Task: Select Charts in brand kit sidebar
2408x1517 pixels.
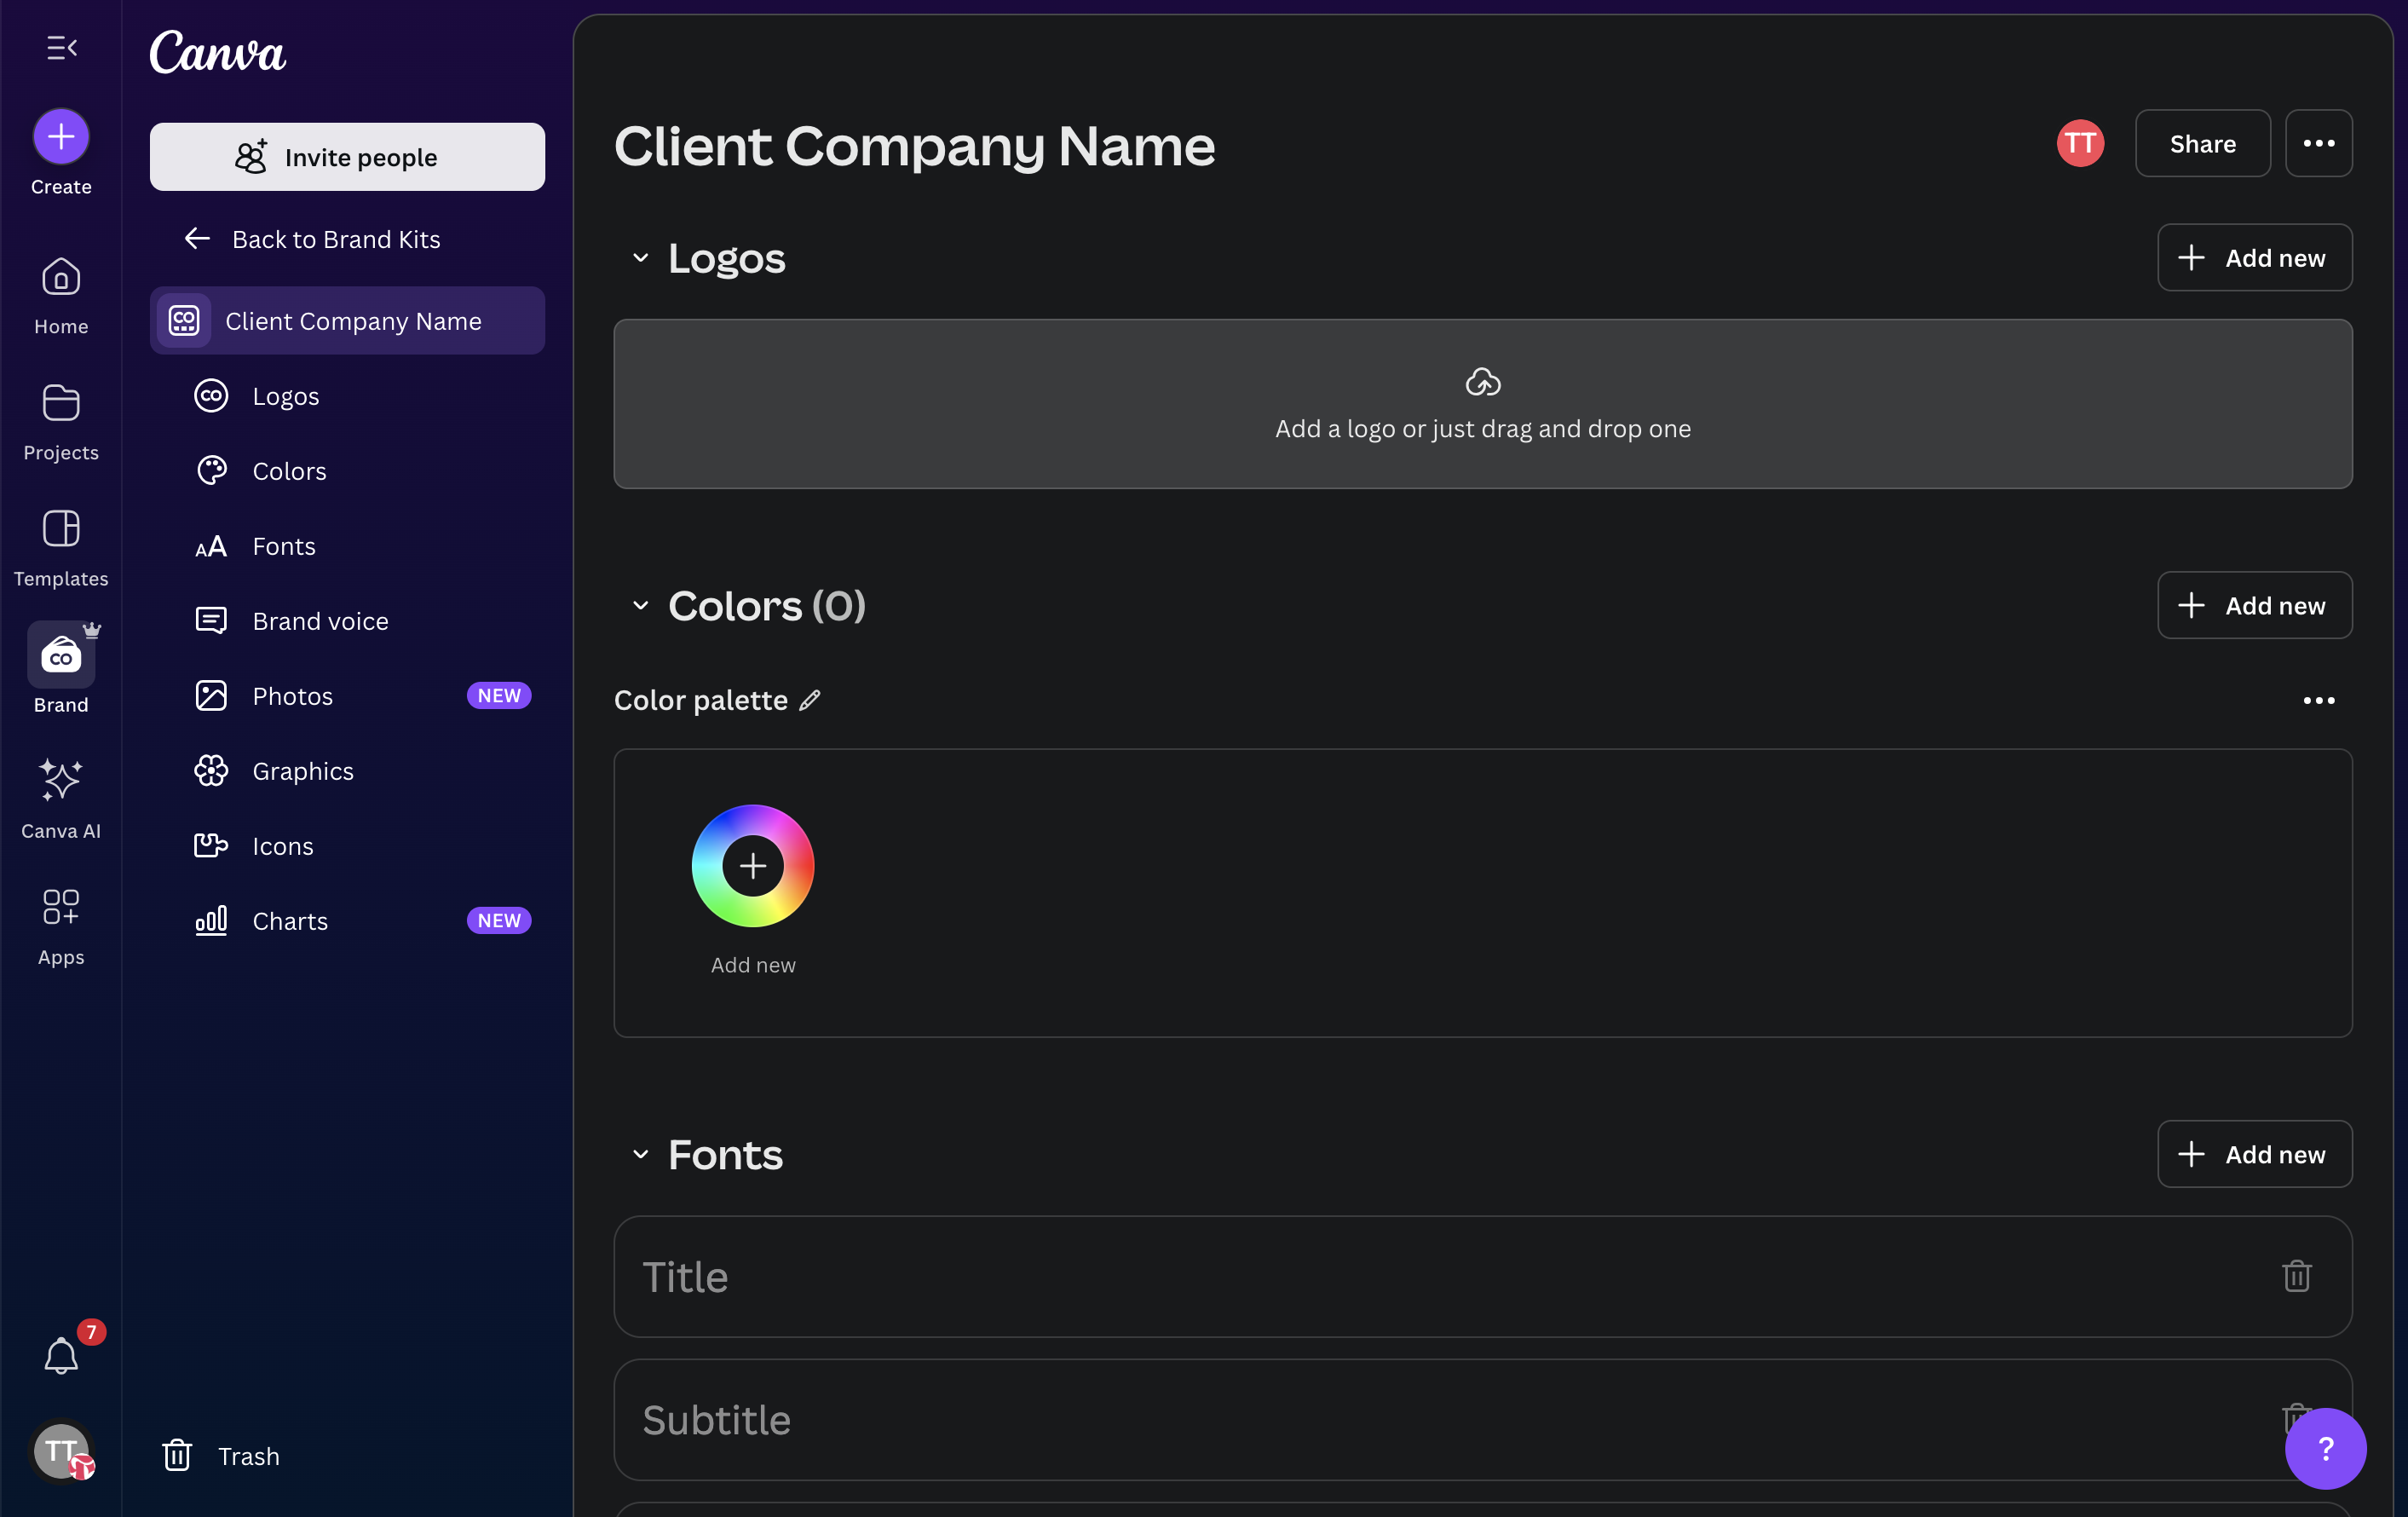Action: pos(347,921)
